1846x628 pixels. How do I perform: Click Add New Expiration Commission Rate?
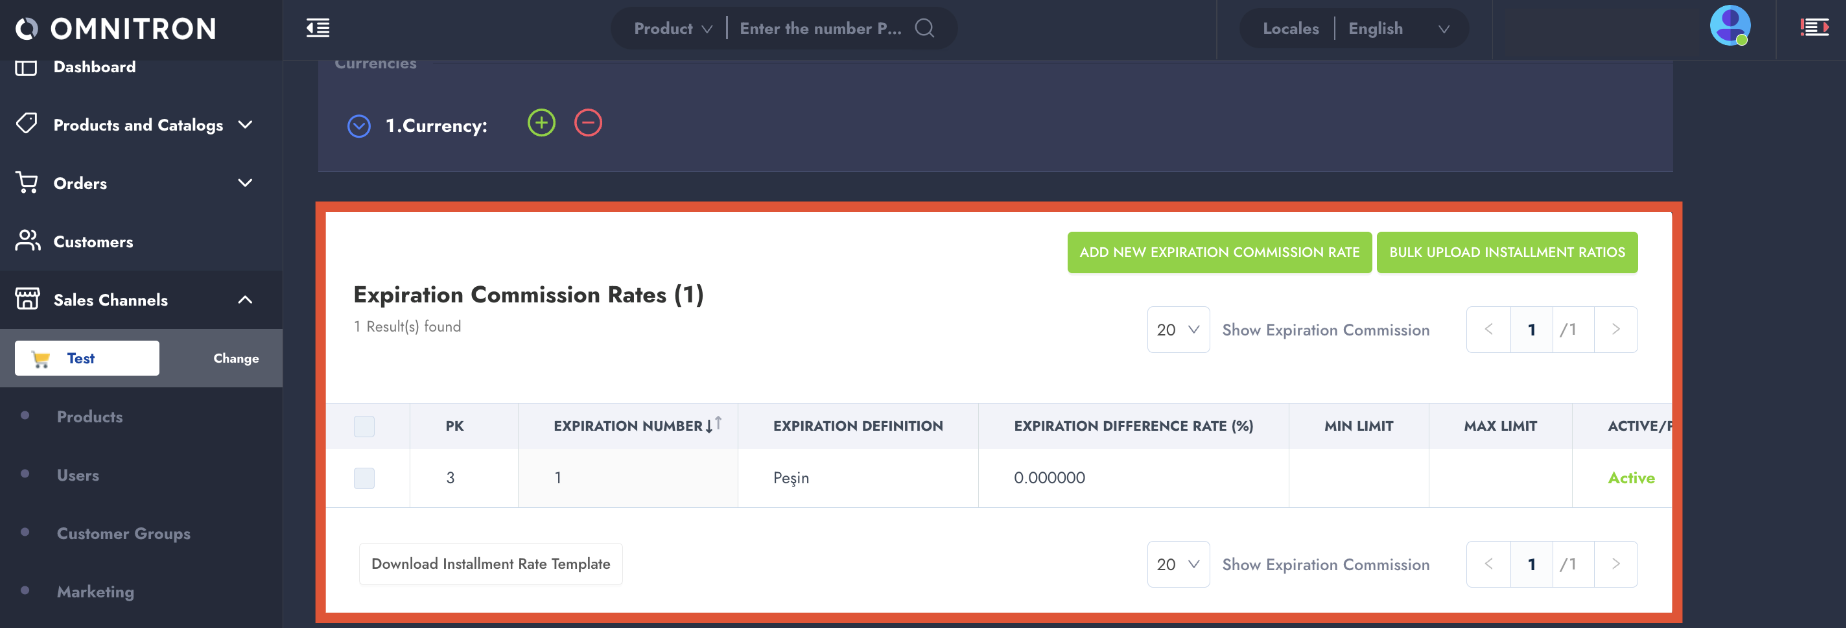(1219, 252)
